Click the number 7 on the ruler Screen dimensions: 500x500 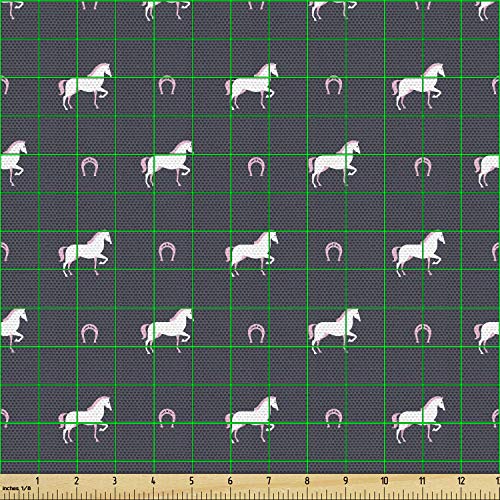269,481
